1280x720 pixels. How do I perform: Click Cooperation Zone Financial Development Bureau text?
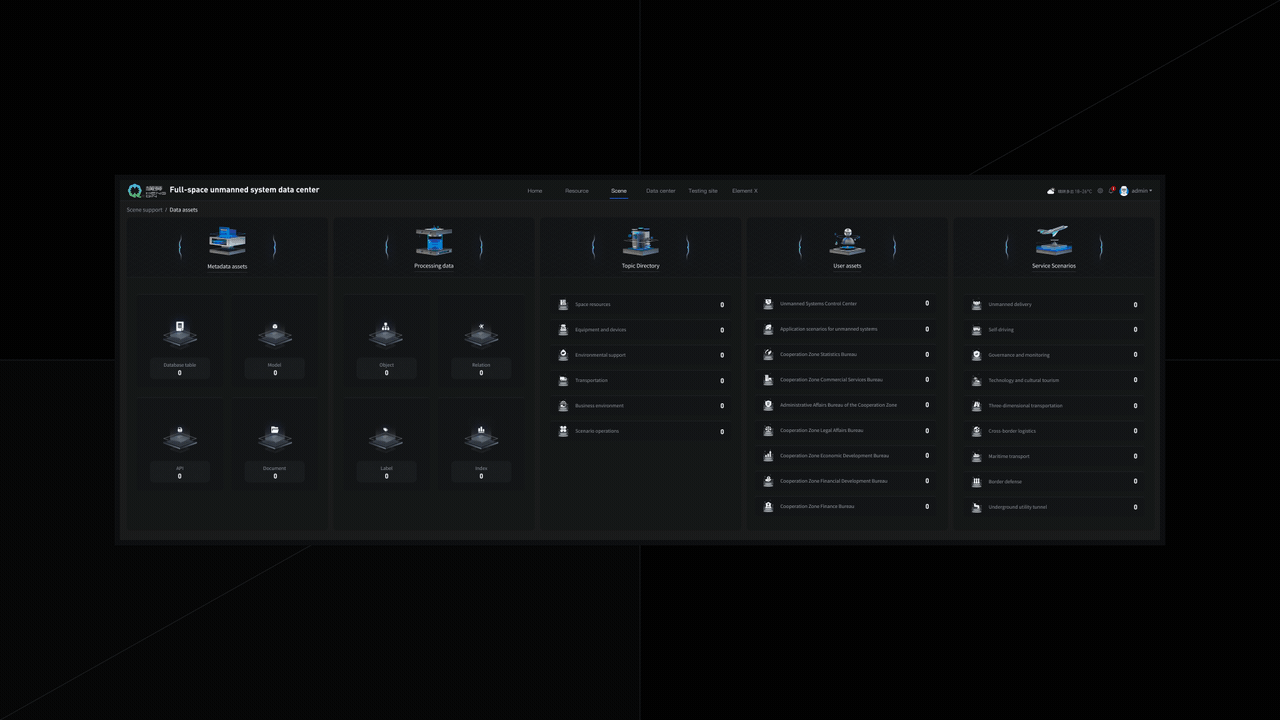(x=834, y=481)
